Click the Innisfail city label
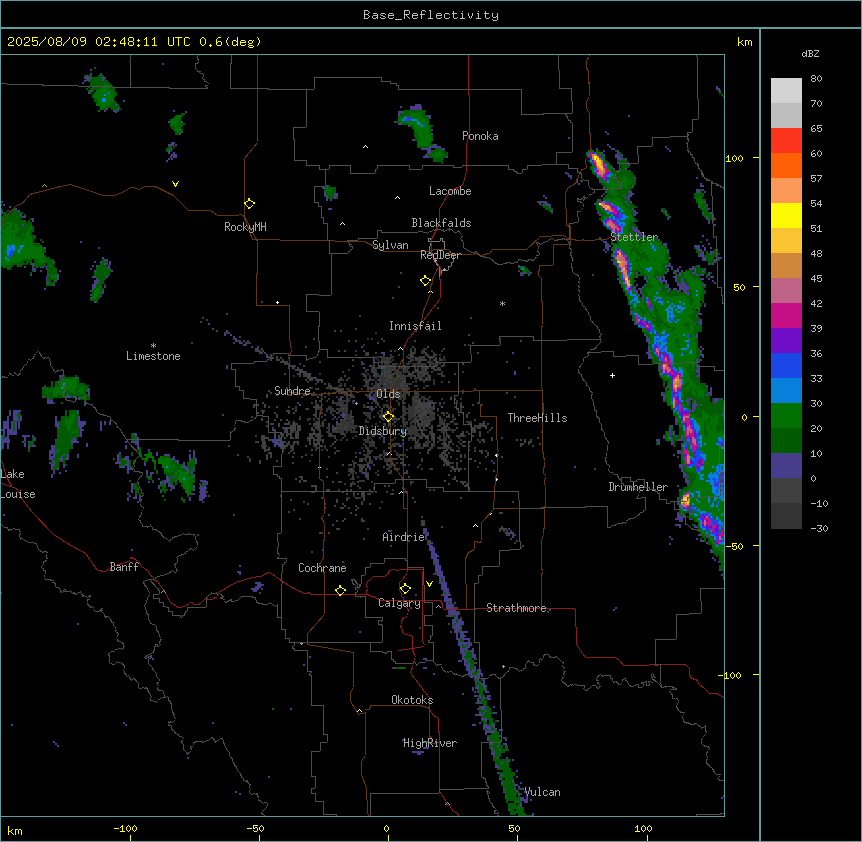This screenshot has width=862, height=842. click(415, 326)
